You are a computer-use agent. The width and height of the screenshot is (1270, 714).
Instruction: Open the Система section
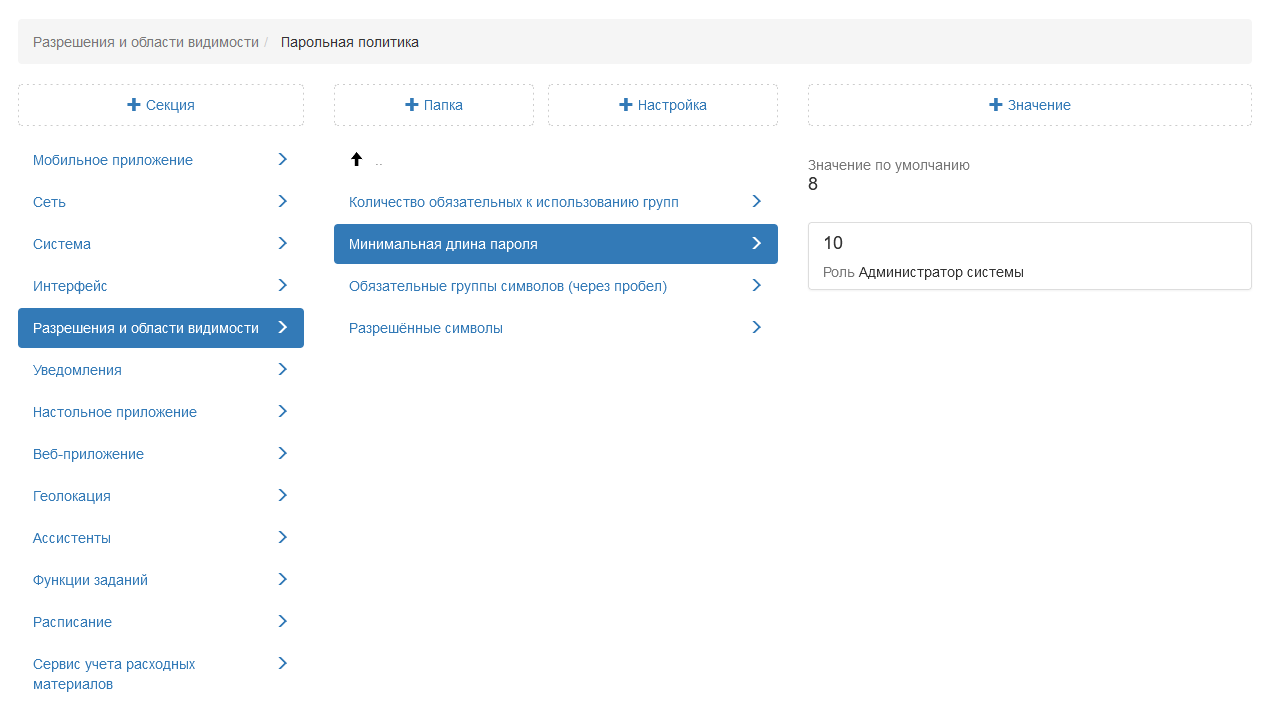tap(62, 244)
